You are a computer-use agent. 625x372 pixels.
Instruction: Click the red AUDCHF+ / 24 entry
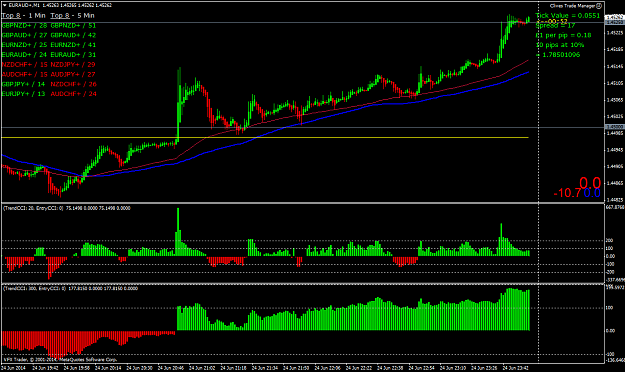[x=73, y=94]
